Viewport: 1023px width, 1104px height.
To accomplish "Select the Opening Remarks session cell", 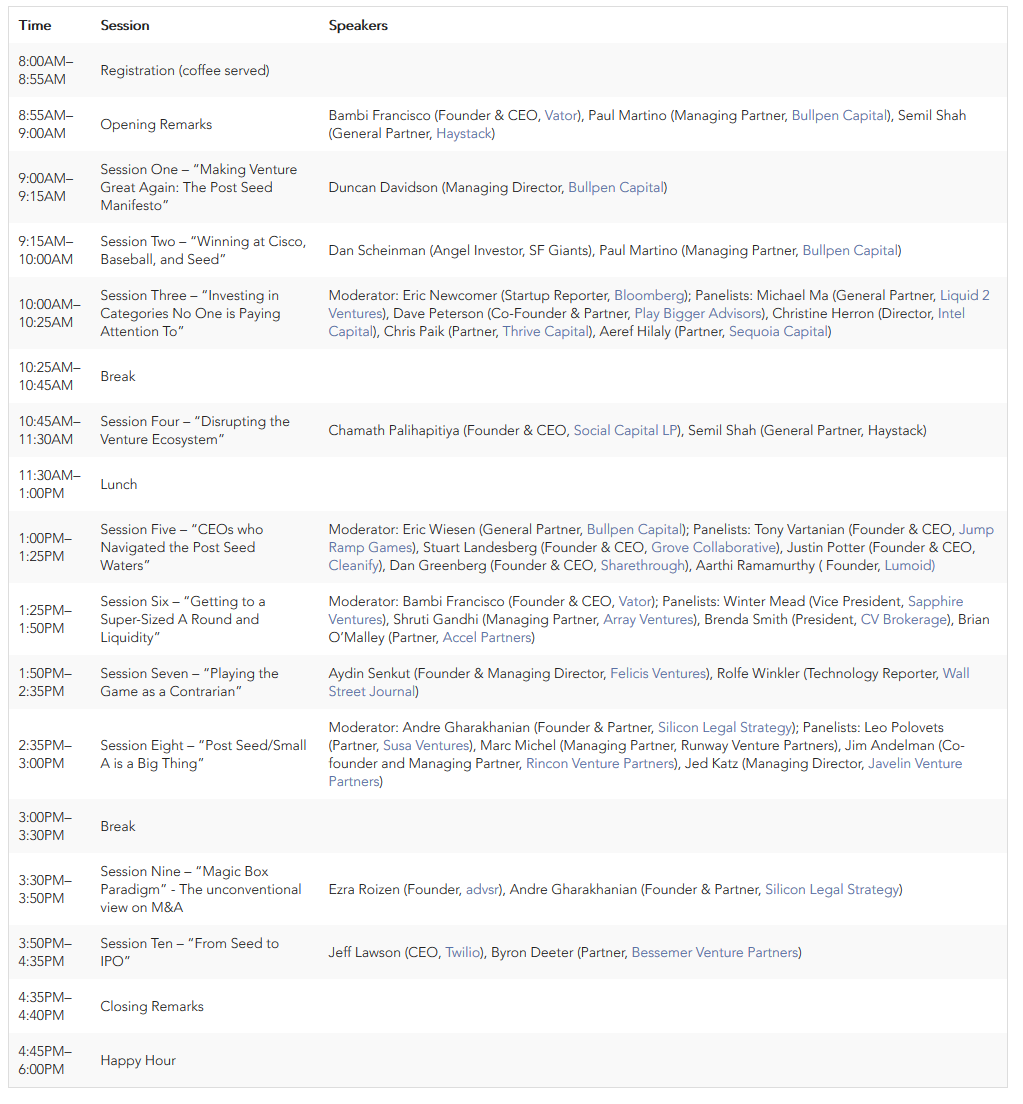I will point(156,125).
